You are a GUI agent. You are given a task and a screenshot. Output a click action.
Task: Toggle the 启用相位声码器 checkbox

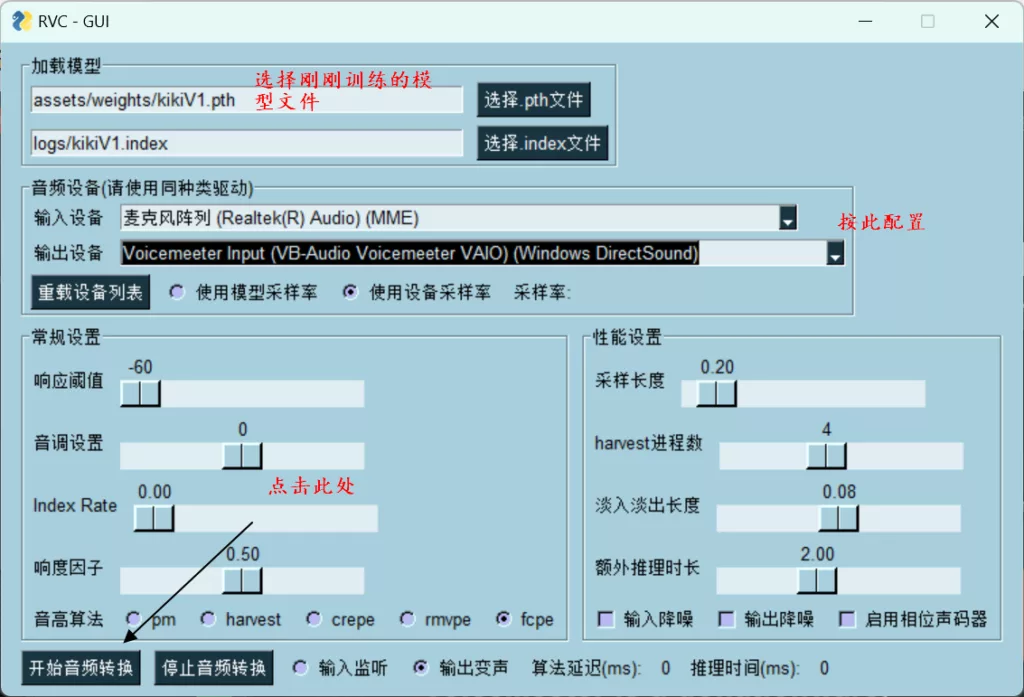click(847, 619)
